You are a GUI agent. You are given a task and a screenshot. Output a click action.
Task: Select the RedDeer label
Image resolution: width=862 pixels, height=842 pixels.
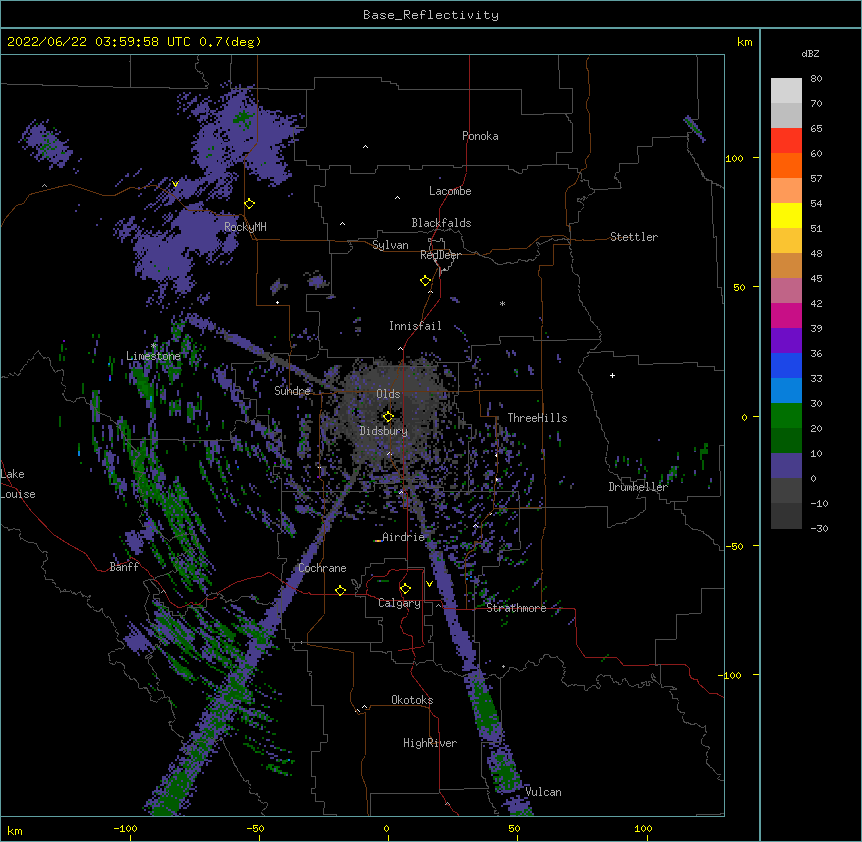[x=440, y=255]
